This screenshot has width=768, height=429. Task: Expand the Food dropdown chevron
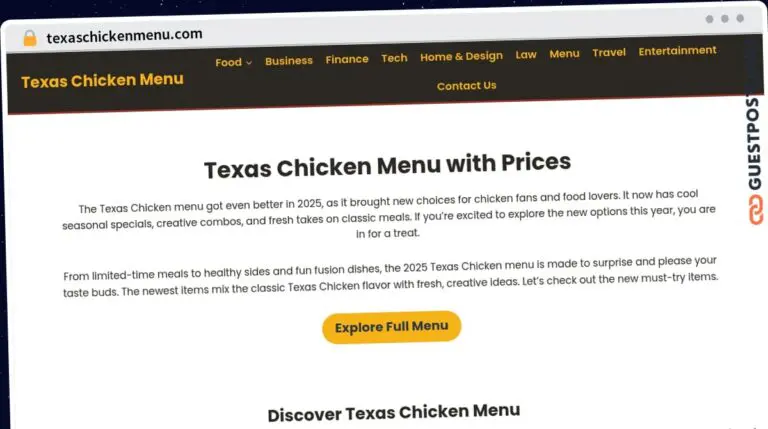click(x=249, y=63)
